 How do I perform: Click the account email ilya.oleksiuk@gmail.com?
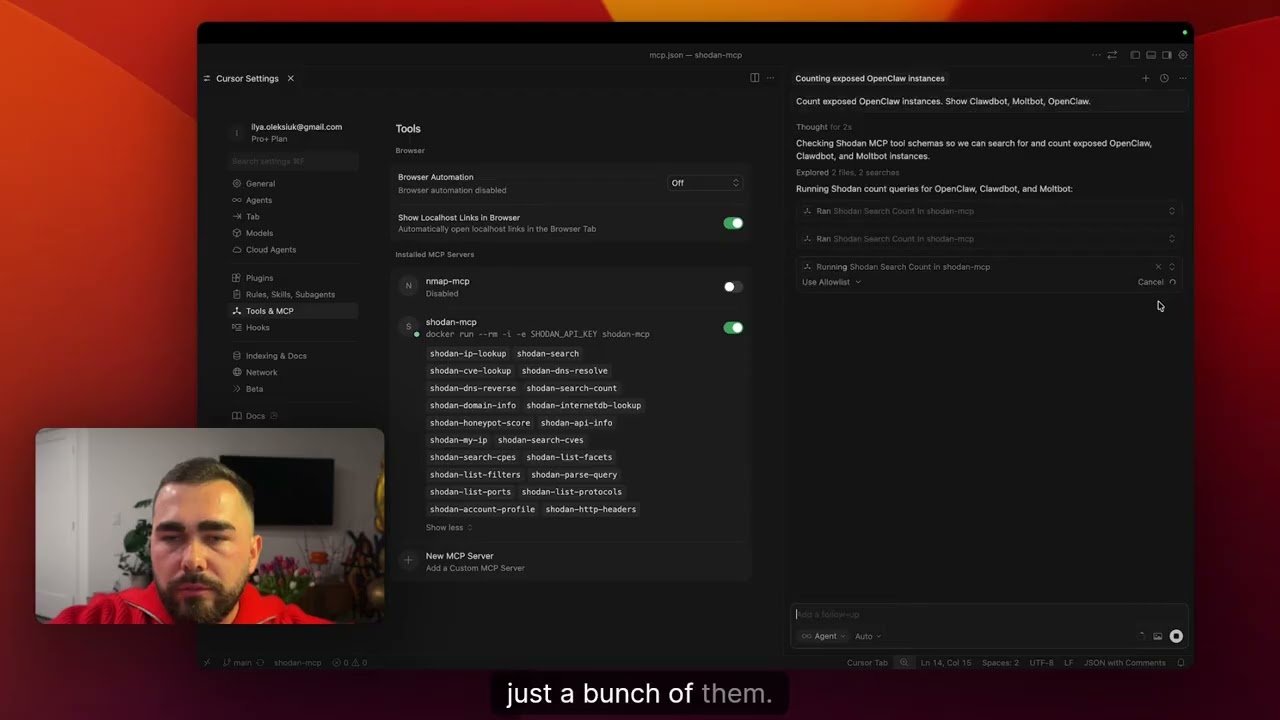(296, 127)
